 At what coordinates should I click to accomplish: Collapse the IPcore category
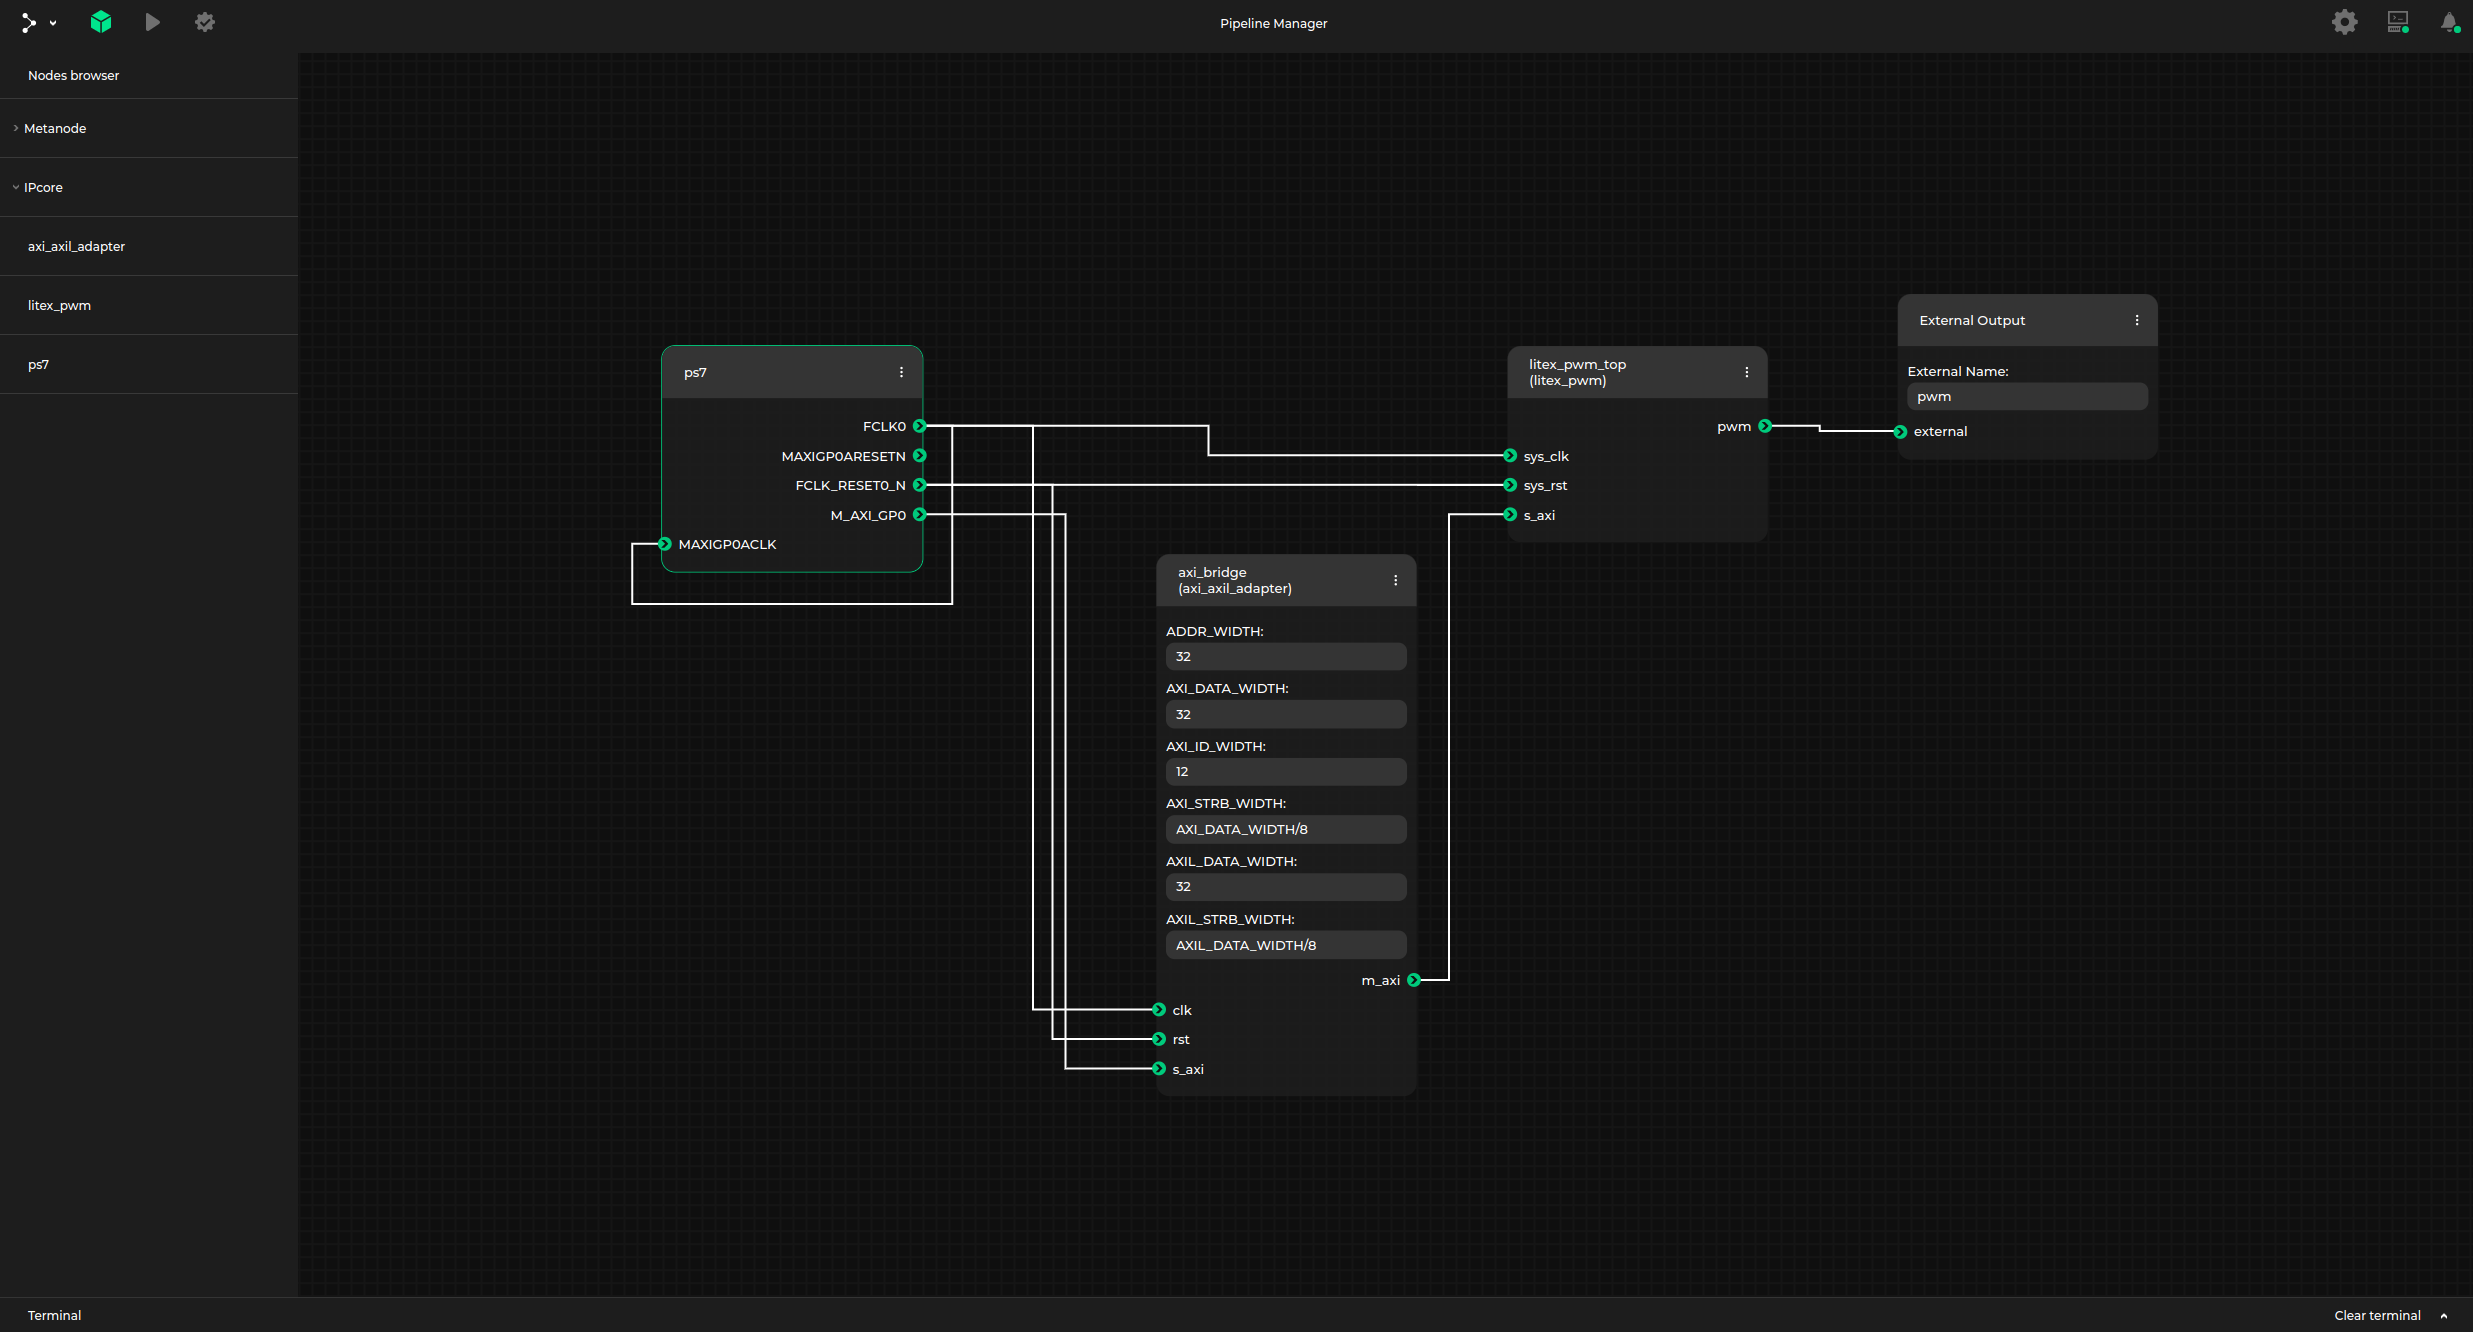tap(149, 187)
